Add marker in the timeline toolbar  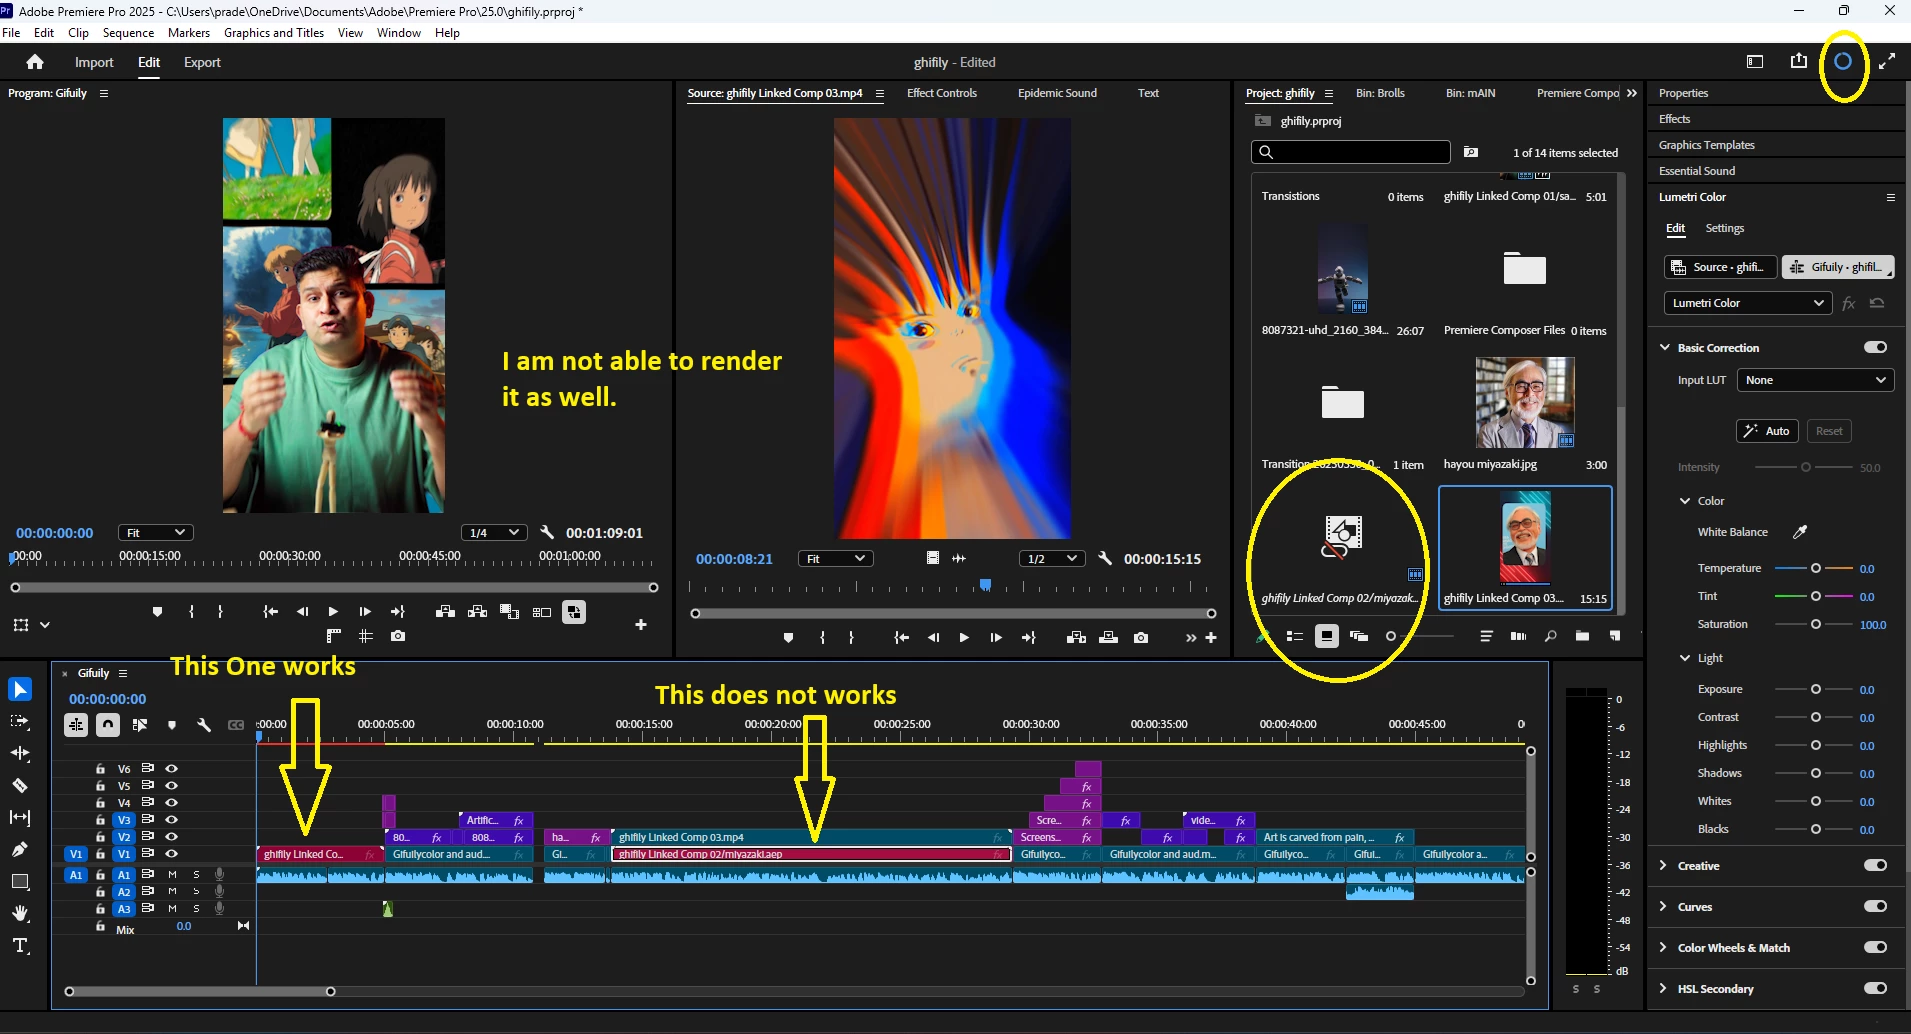click(x=172, y=725)
